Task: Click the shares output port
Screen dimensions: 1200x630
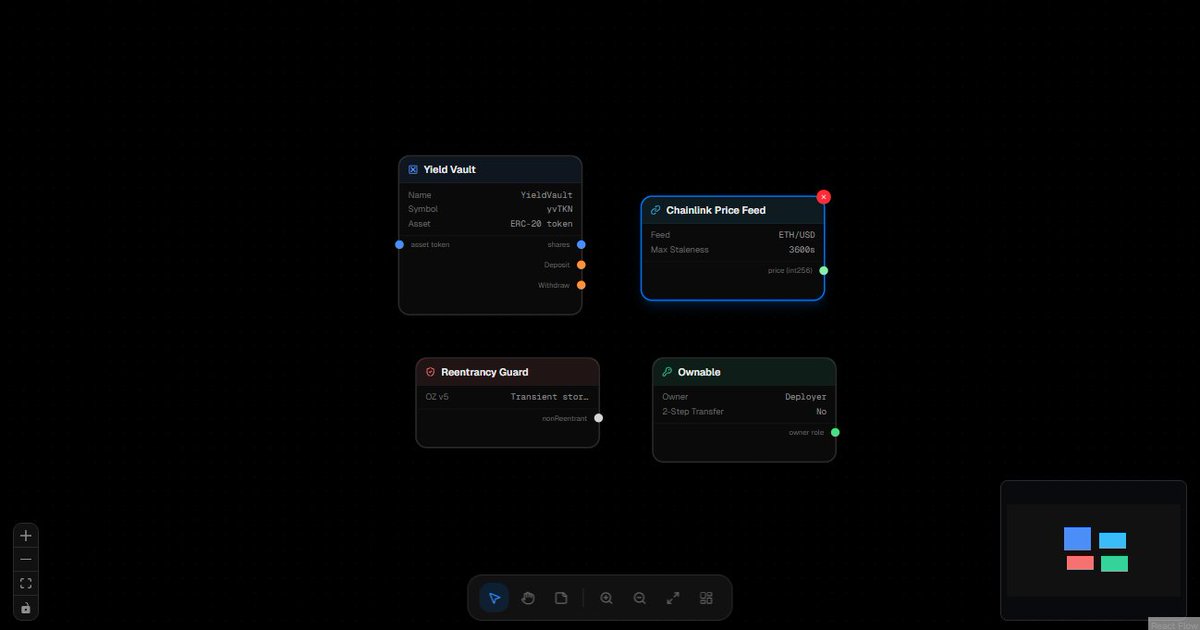Action: 581,245
